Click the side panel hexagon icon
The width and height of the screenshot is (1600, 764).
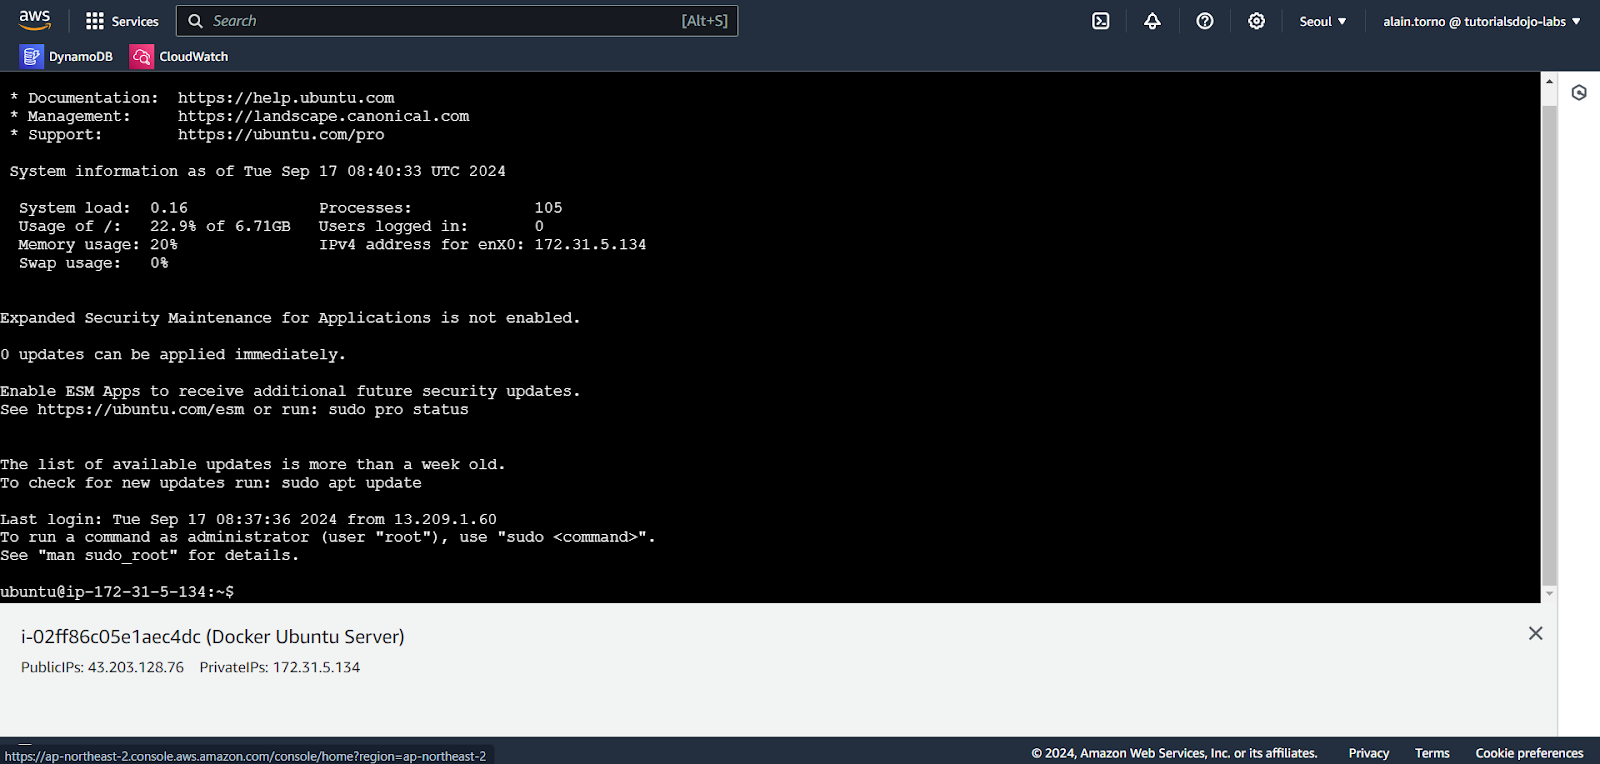1579,93
